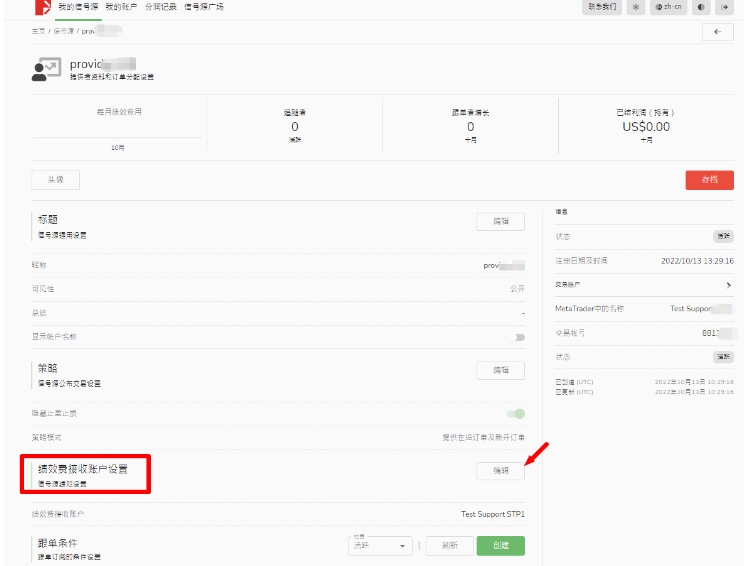The image size is (744, 566).
Task: Click the Test Support STP1 account value
Action: click(x=493, y=514)
